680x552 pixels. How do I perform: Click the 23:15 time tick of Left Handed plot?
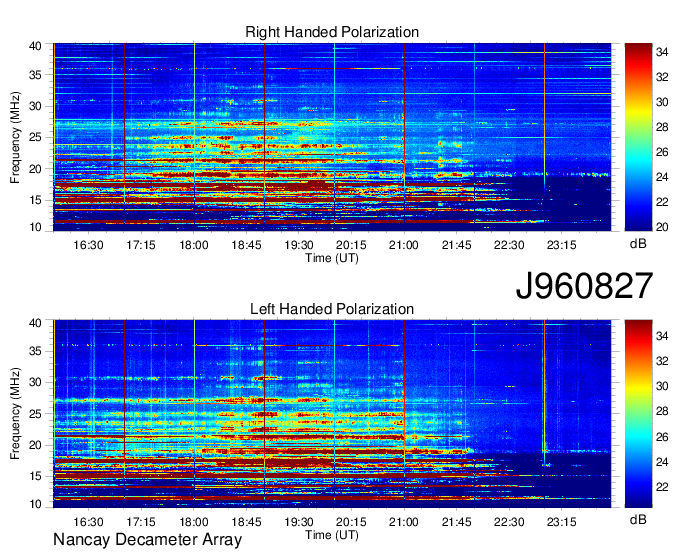coord(562,522)
